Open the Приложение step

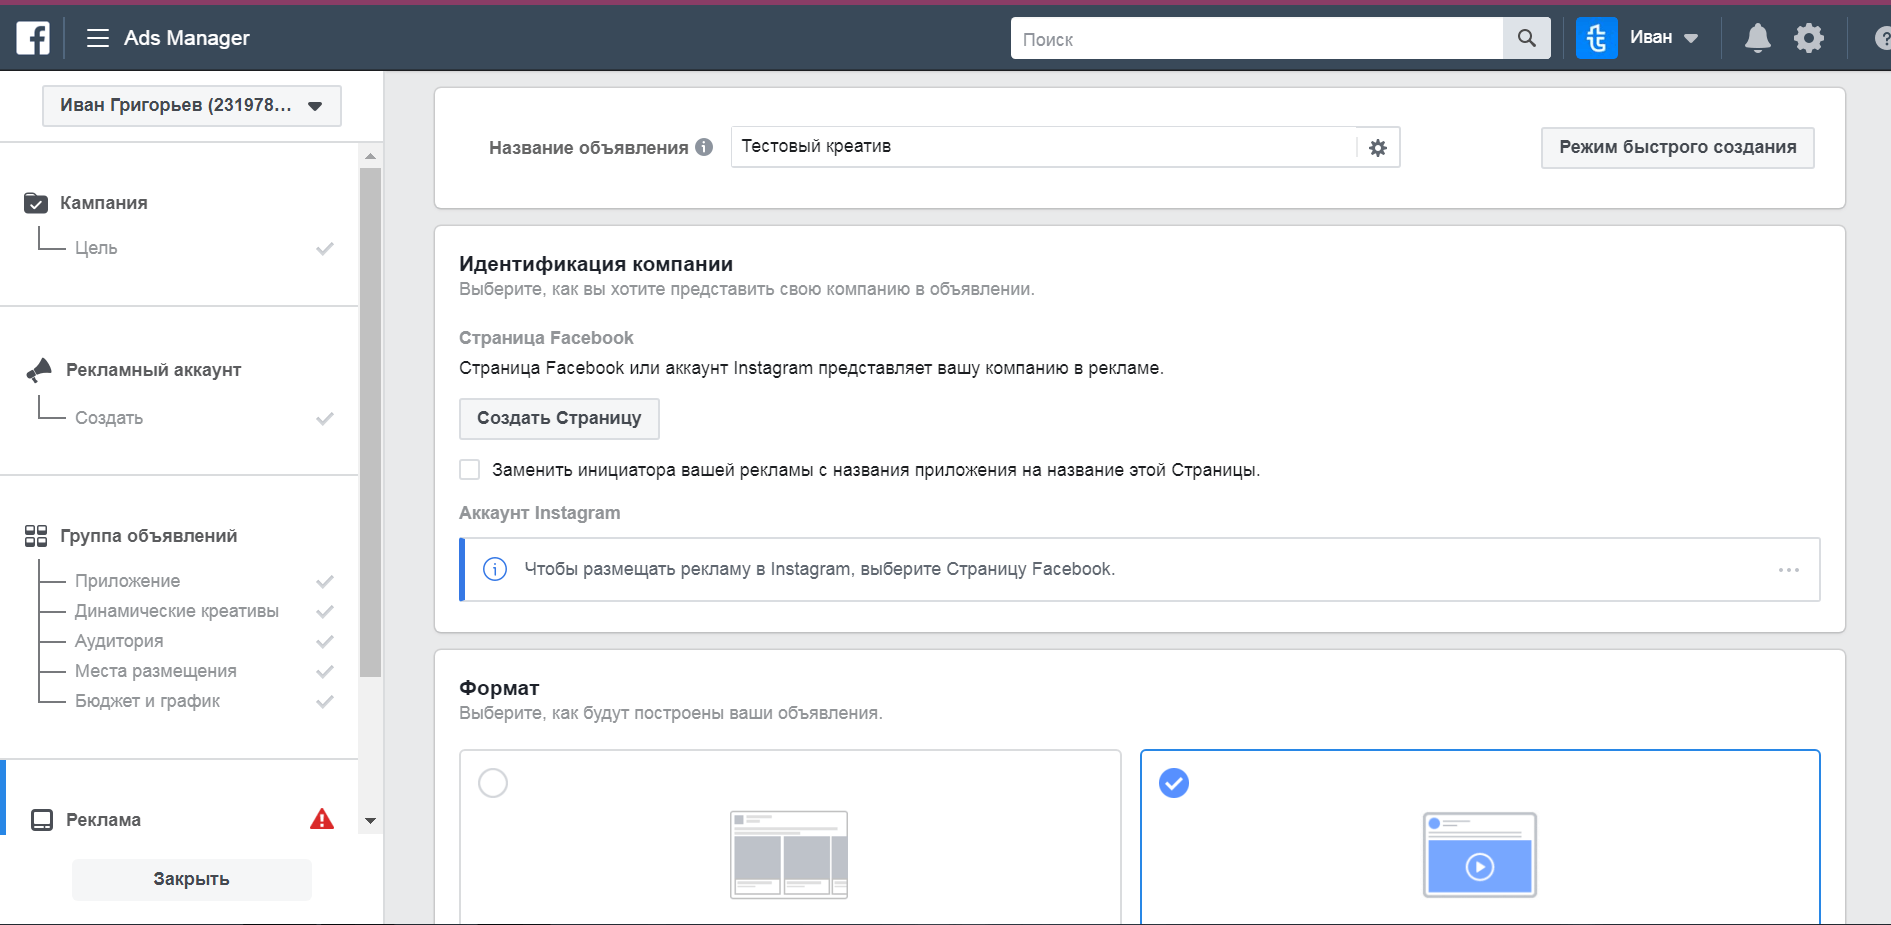(x=128, y=581)
